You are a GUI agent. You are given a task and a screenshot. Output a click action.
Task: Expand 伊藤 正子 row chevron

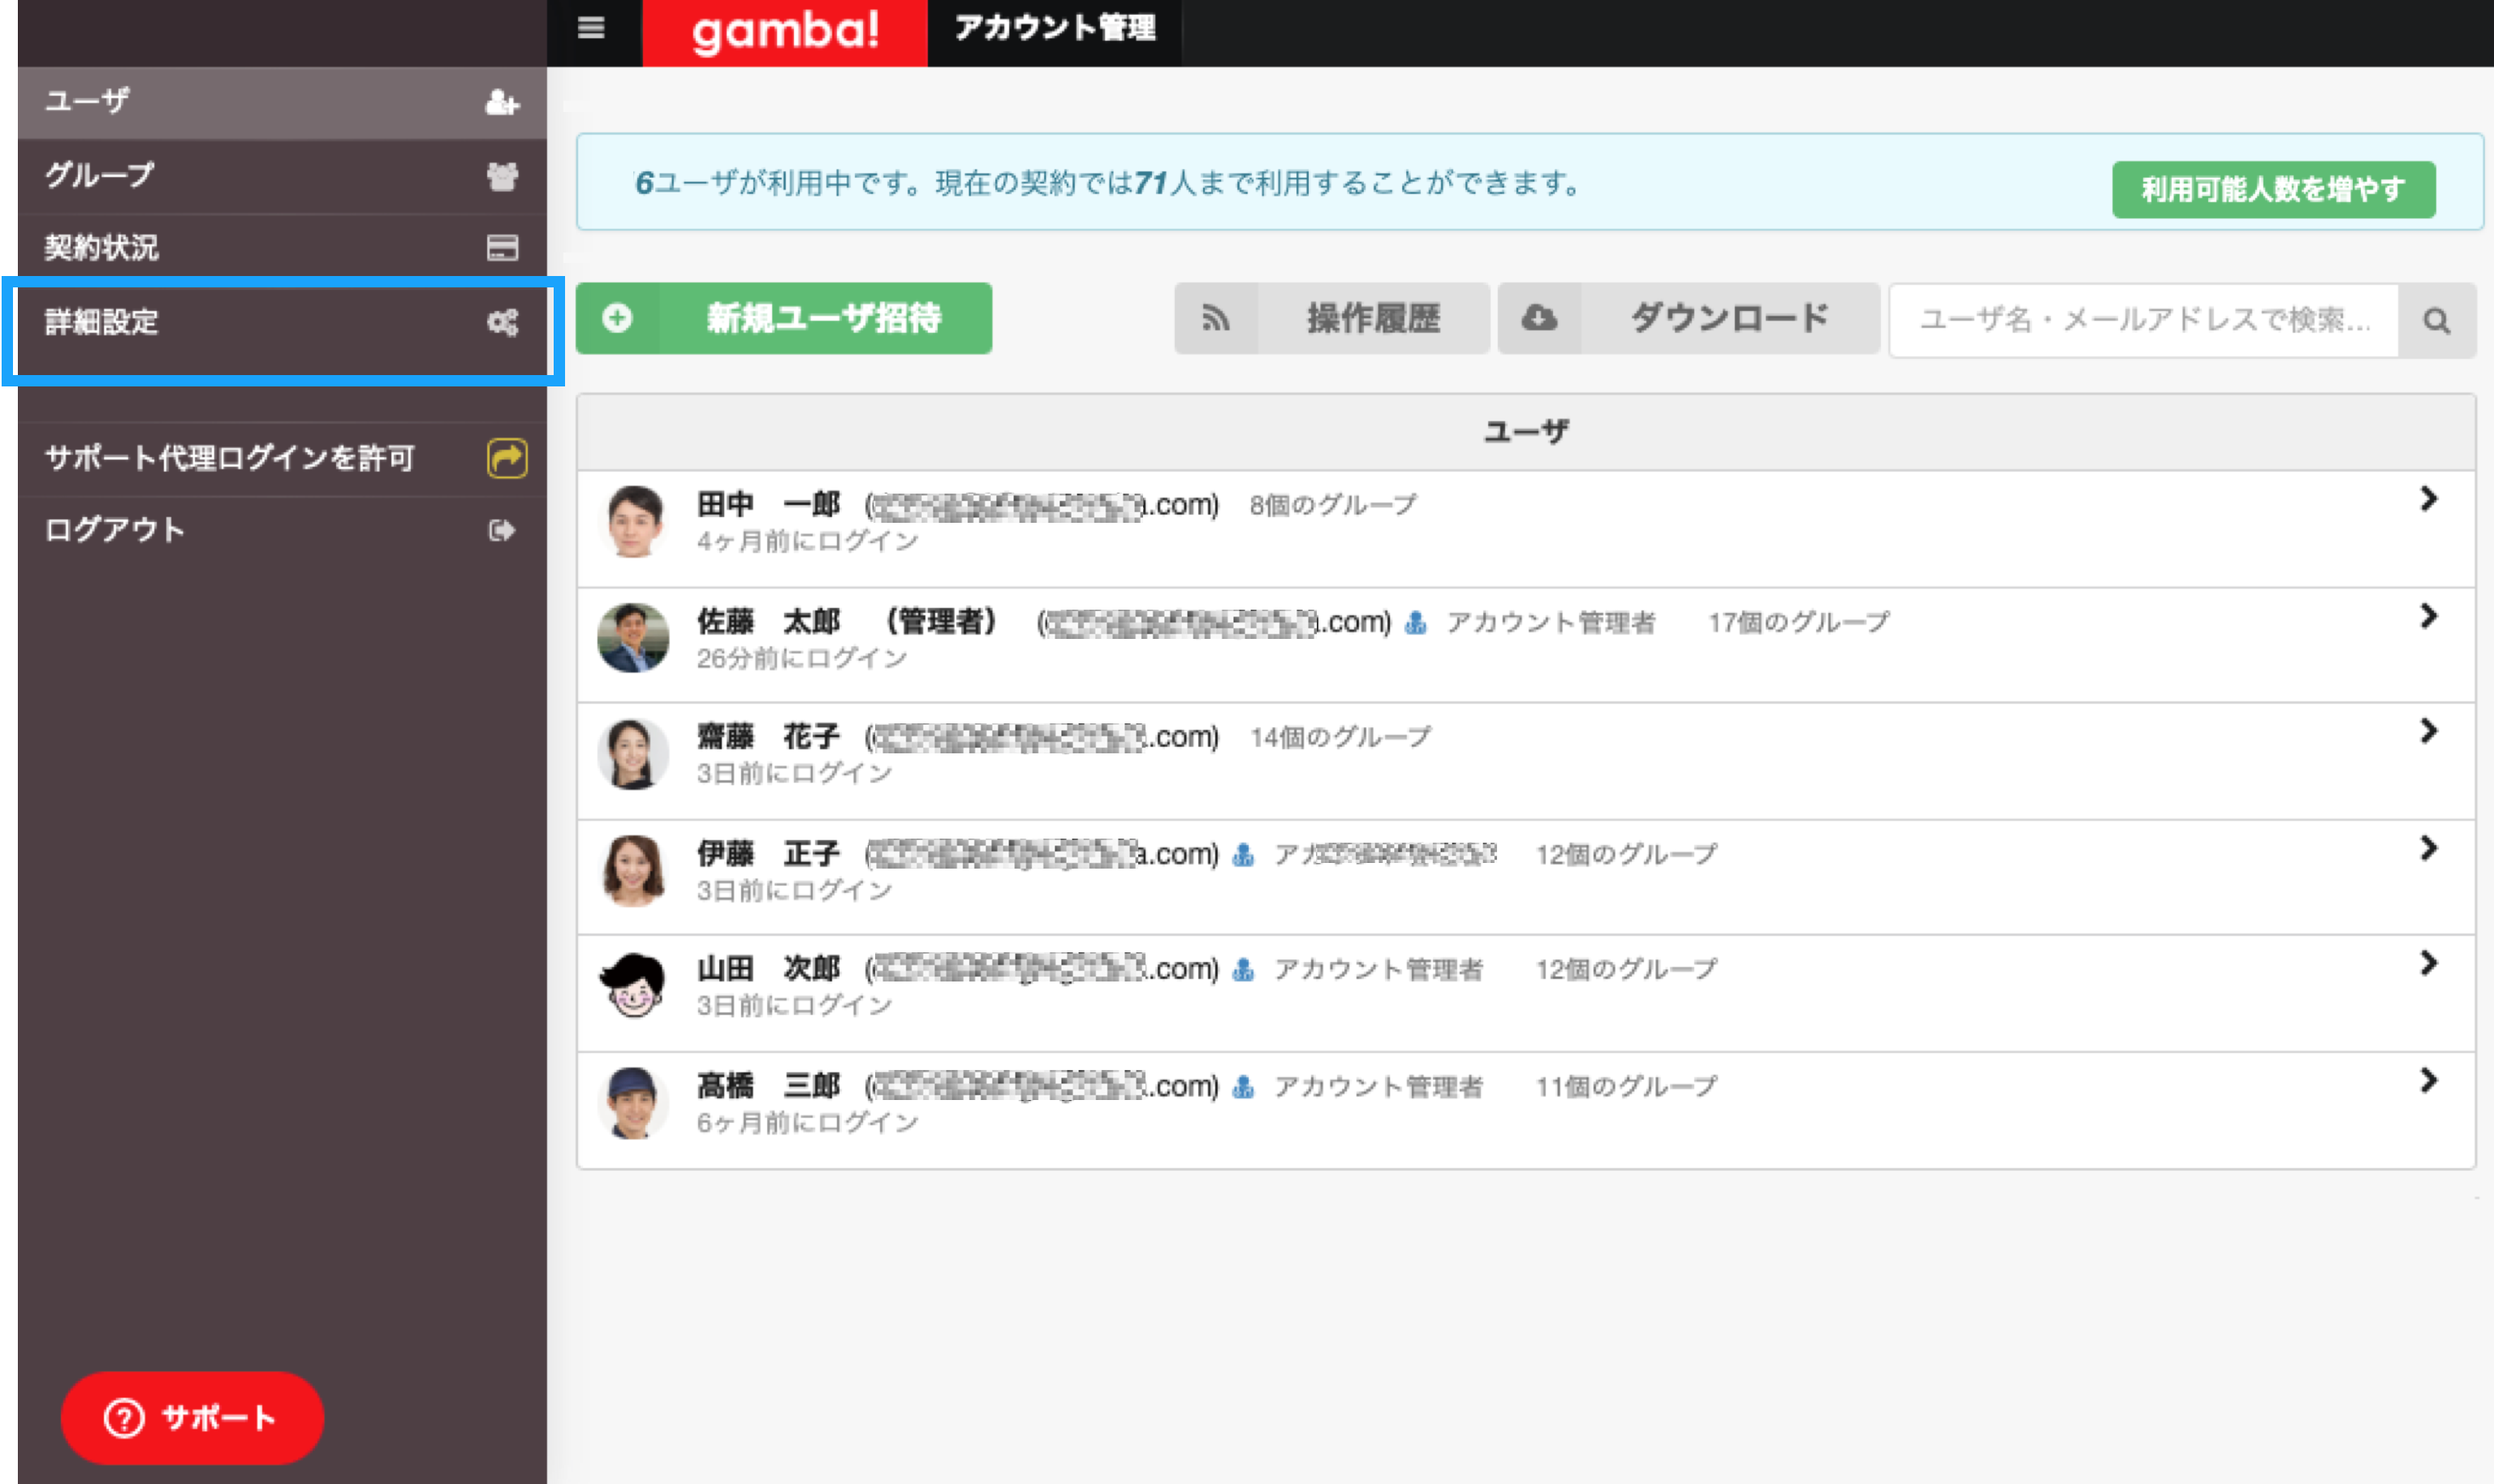point(2428,848)
